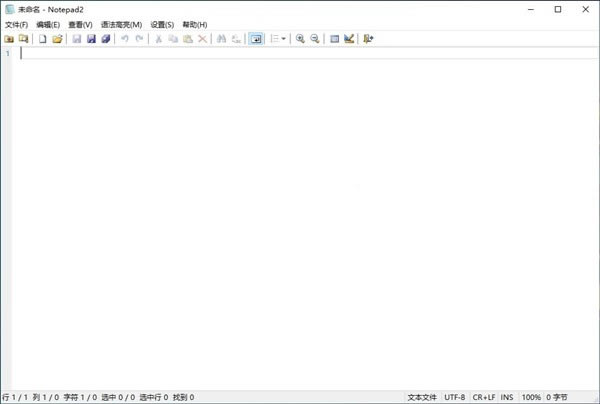Screen dimensions: 600x404
Task: Click the '100%' zoom level in status bar
Action: pyautogui.click(x=531, y=397)
